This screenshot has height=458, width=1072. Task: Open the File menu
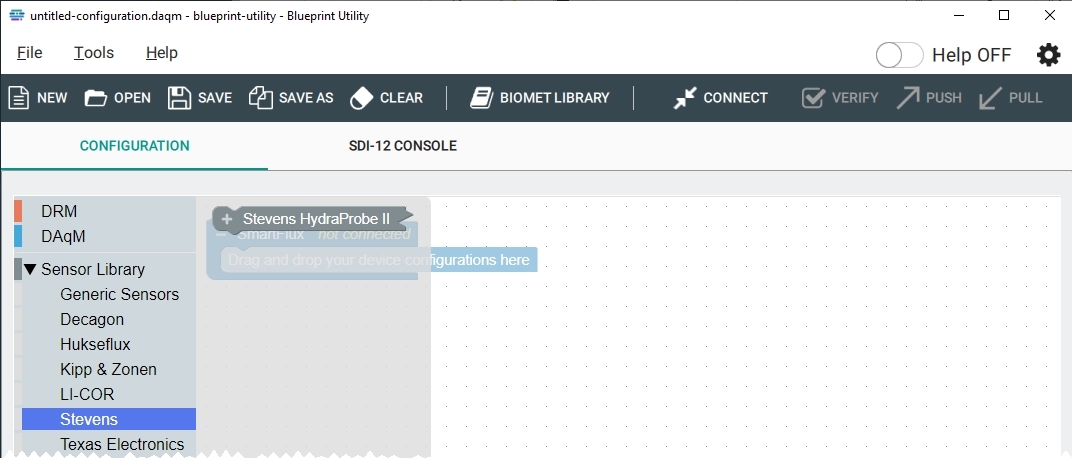point(29,53)
